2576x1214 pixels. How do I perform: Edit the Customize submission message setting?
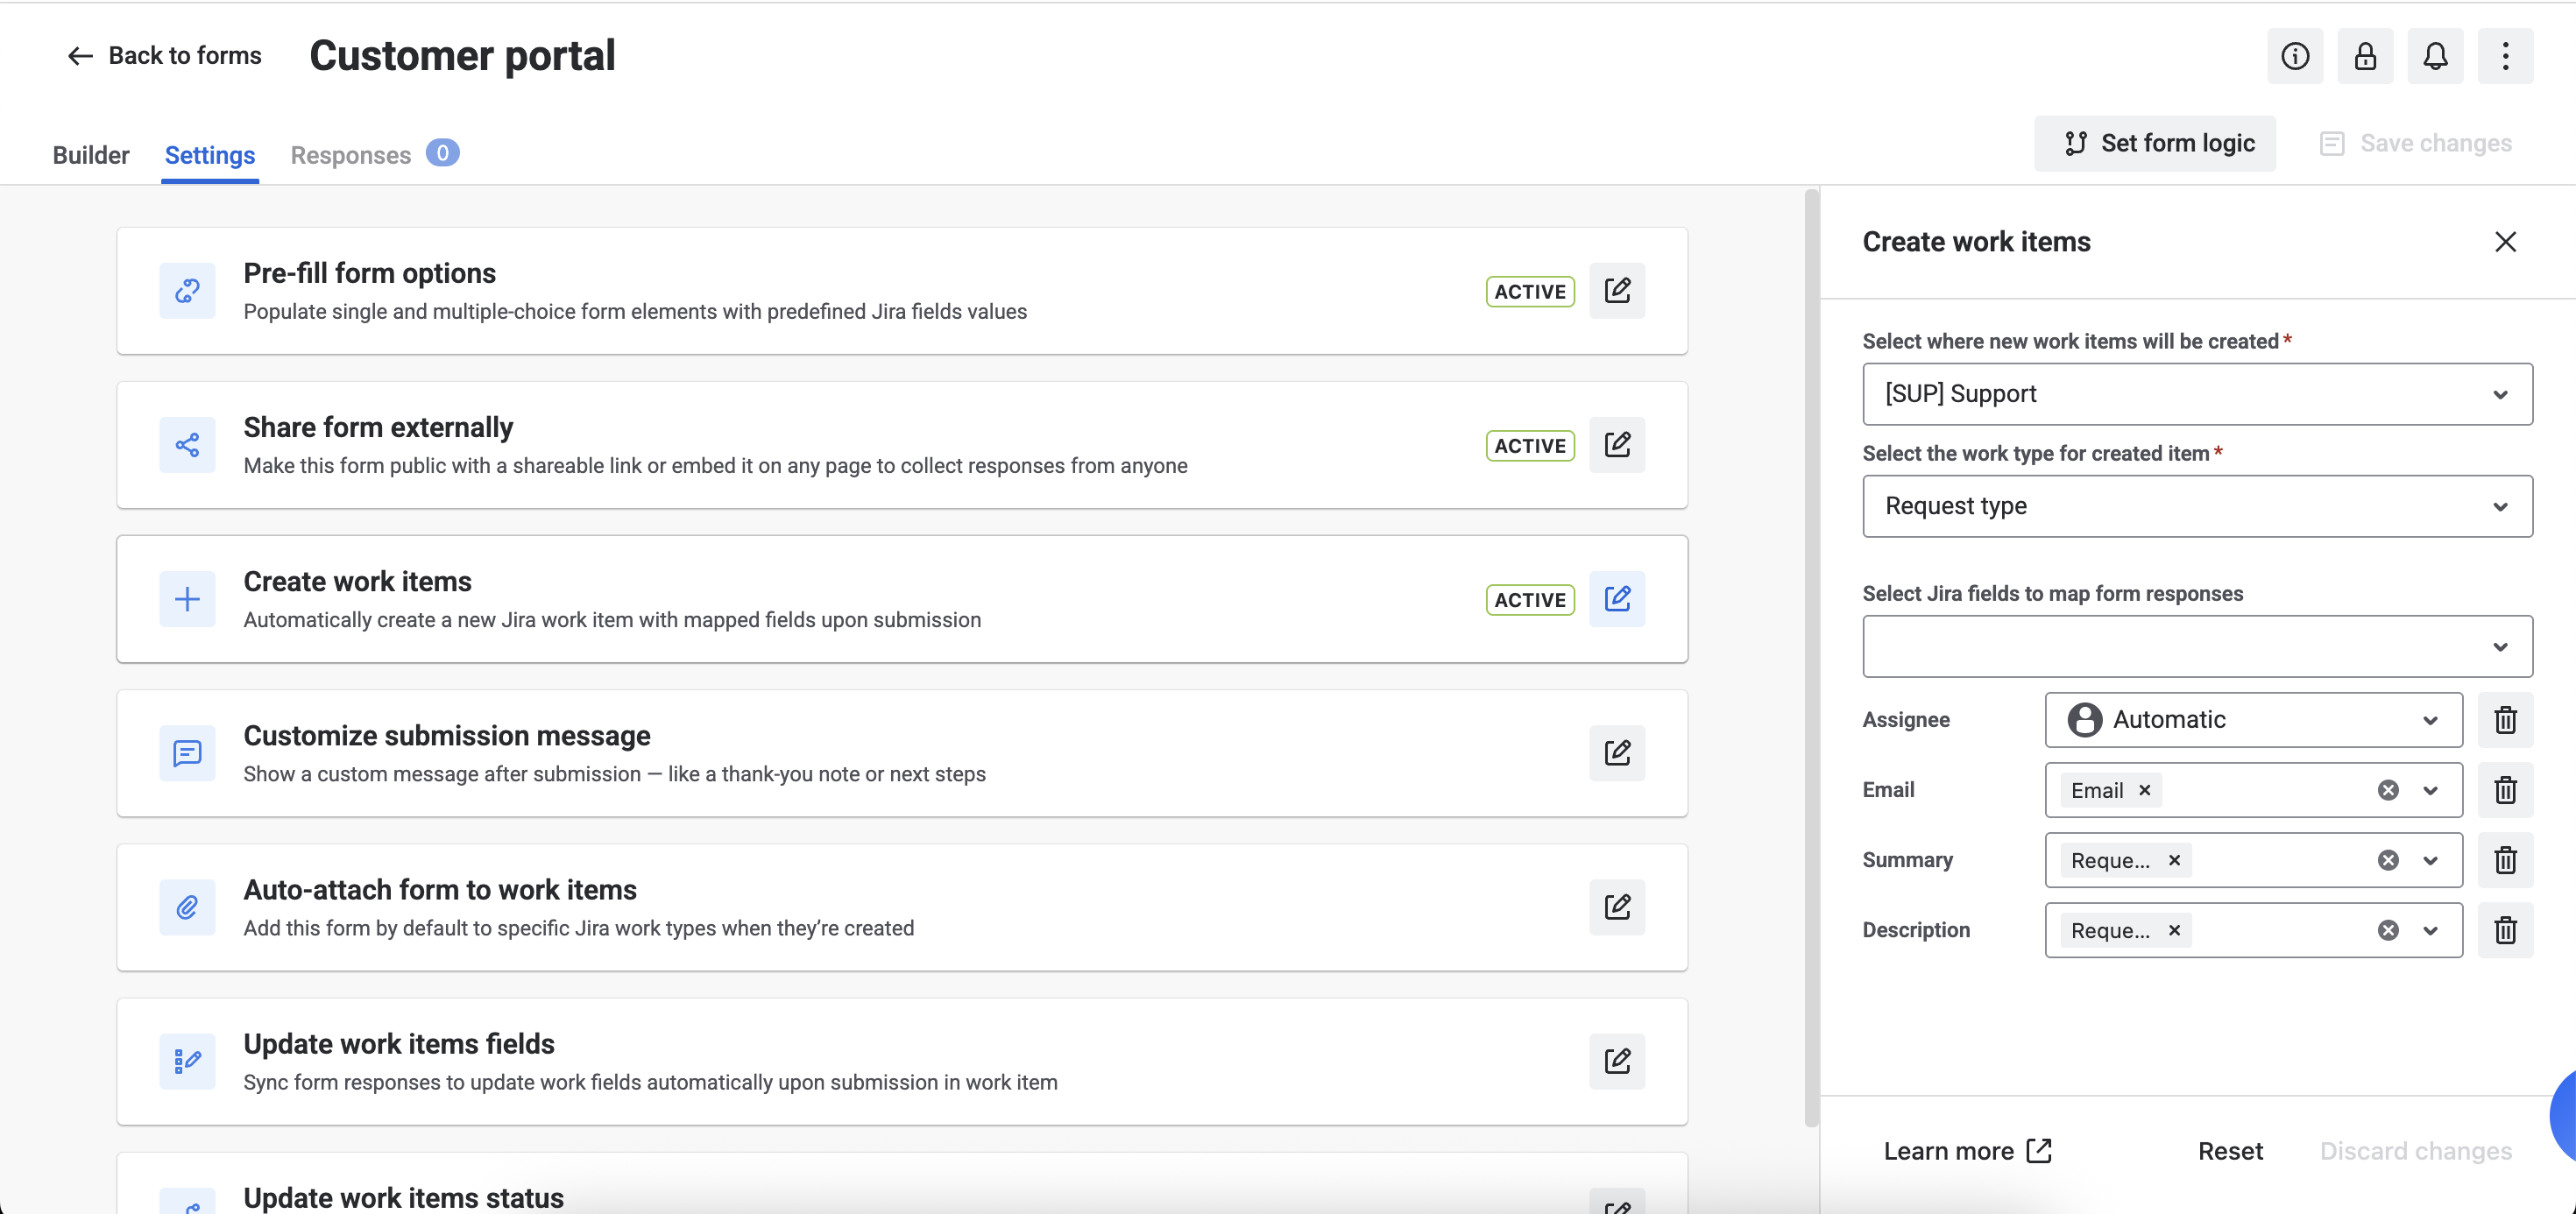pyautogui.click(x=1616, y=753)
